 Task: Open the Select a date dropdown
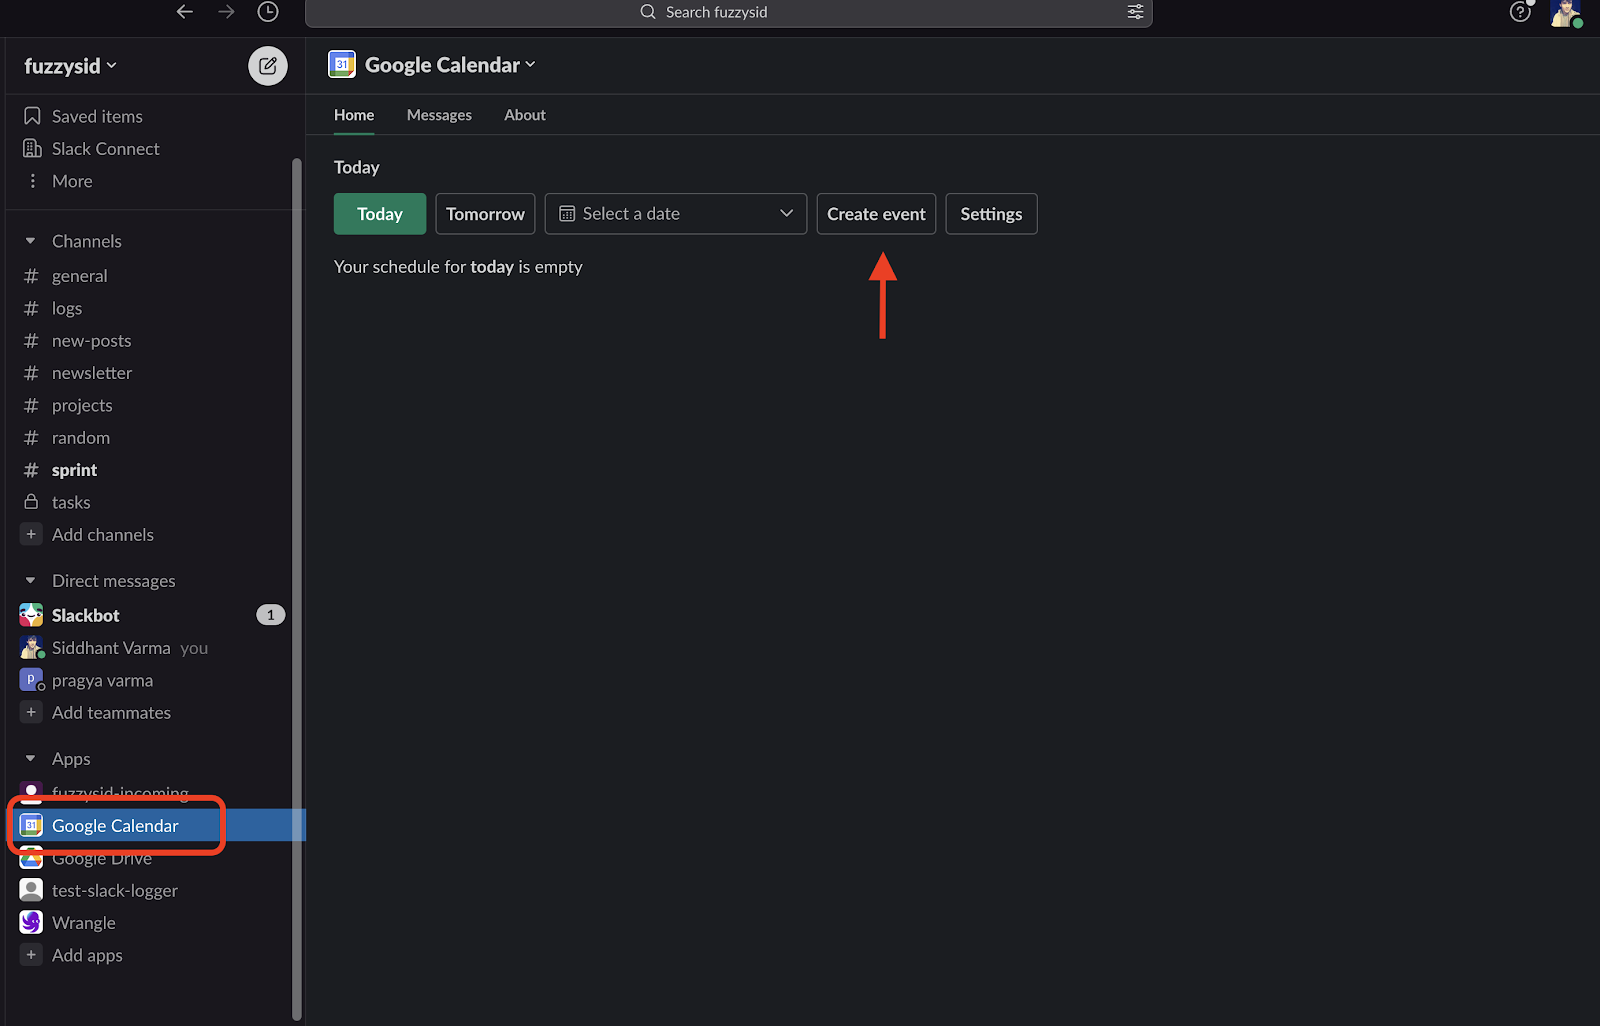676,214
